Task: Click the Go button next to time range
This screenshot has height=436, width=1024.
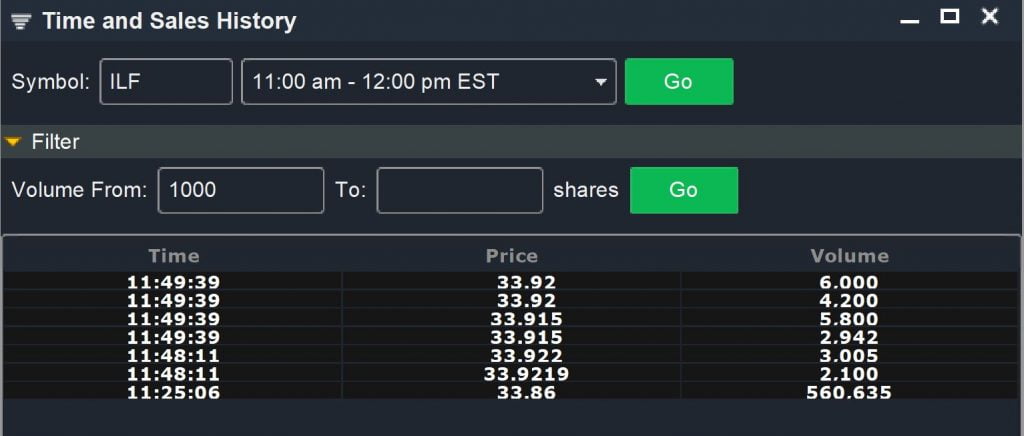Action: pyautogui.click(x=679, y=82)
